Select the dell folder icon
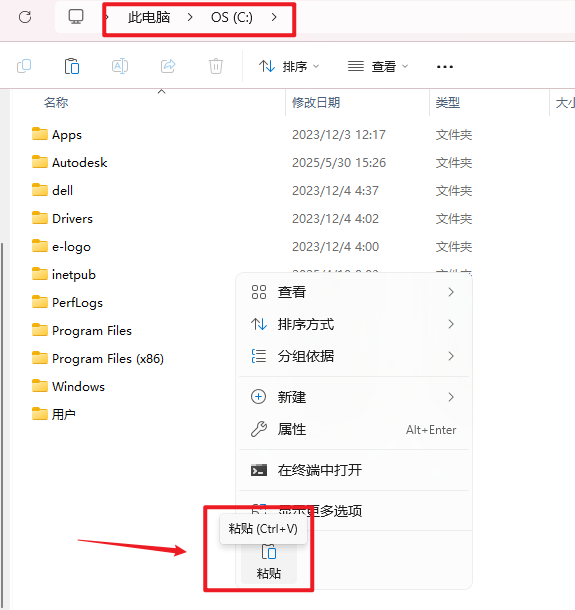 40,189
